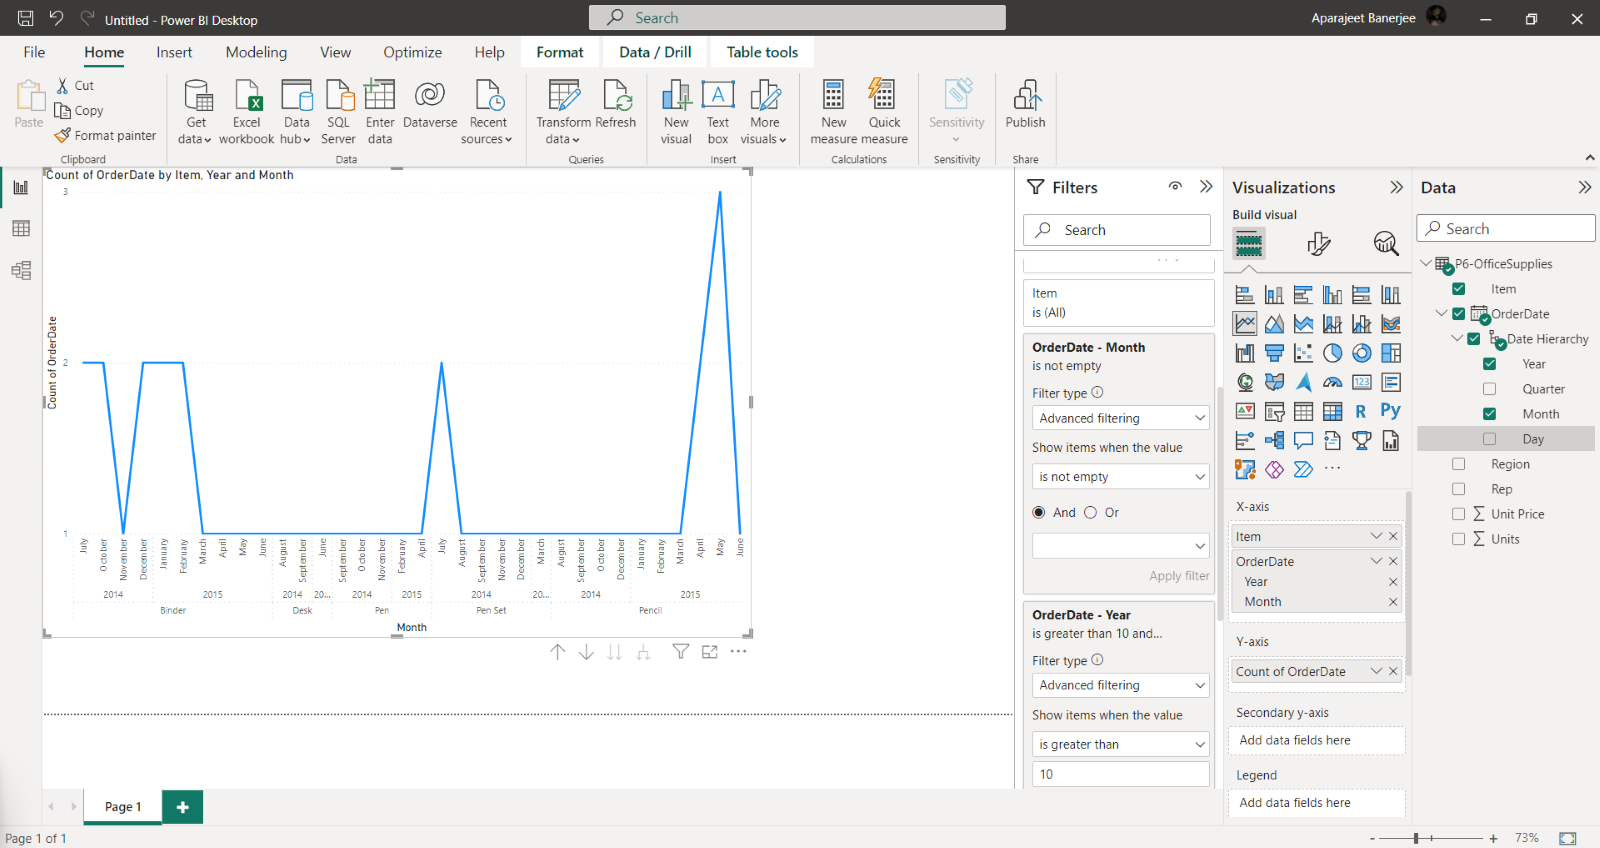
Task: Open the 'is not empty' condition dropdown
Action: (x=1120, y=477)
